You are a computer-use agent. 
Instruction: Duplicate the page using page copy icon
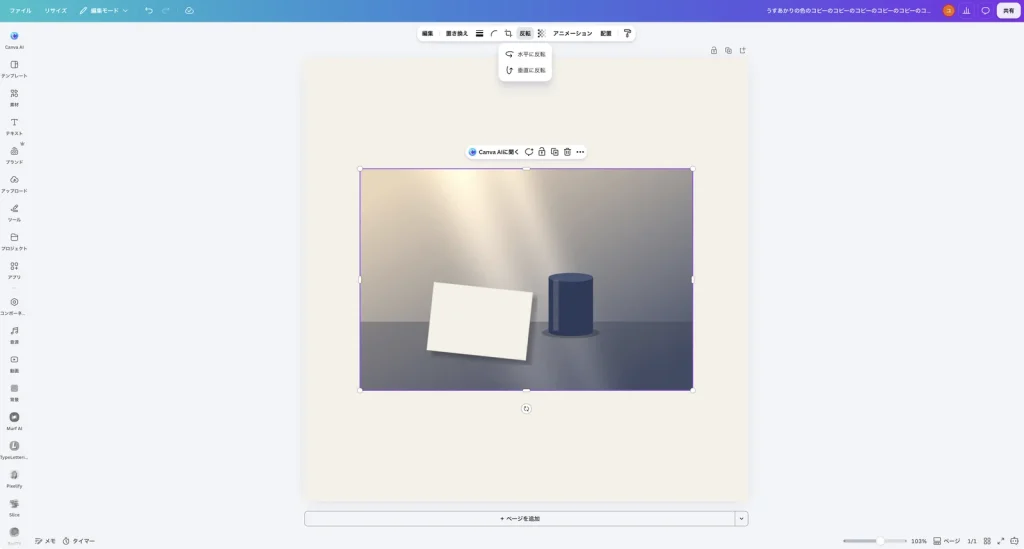(728, 50)
